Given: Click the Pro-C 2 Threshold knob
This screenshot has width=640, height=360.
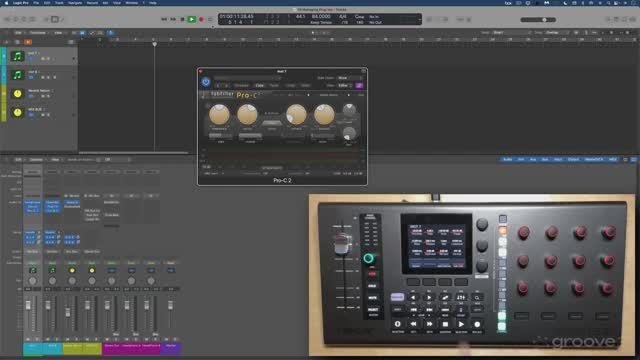Looking at the screenshot, I should 219,114.
